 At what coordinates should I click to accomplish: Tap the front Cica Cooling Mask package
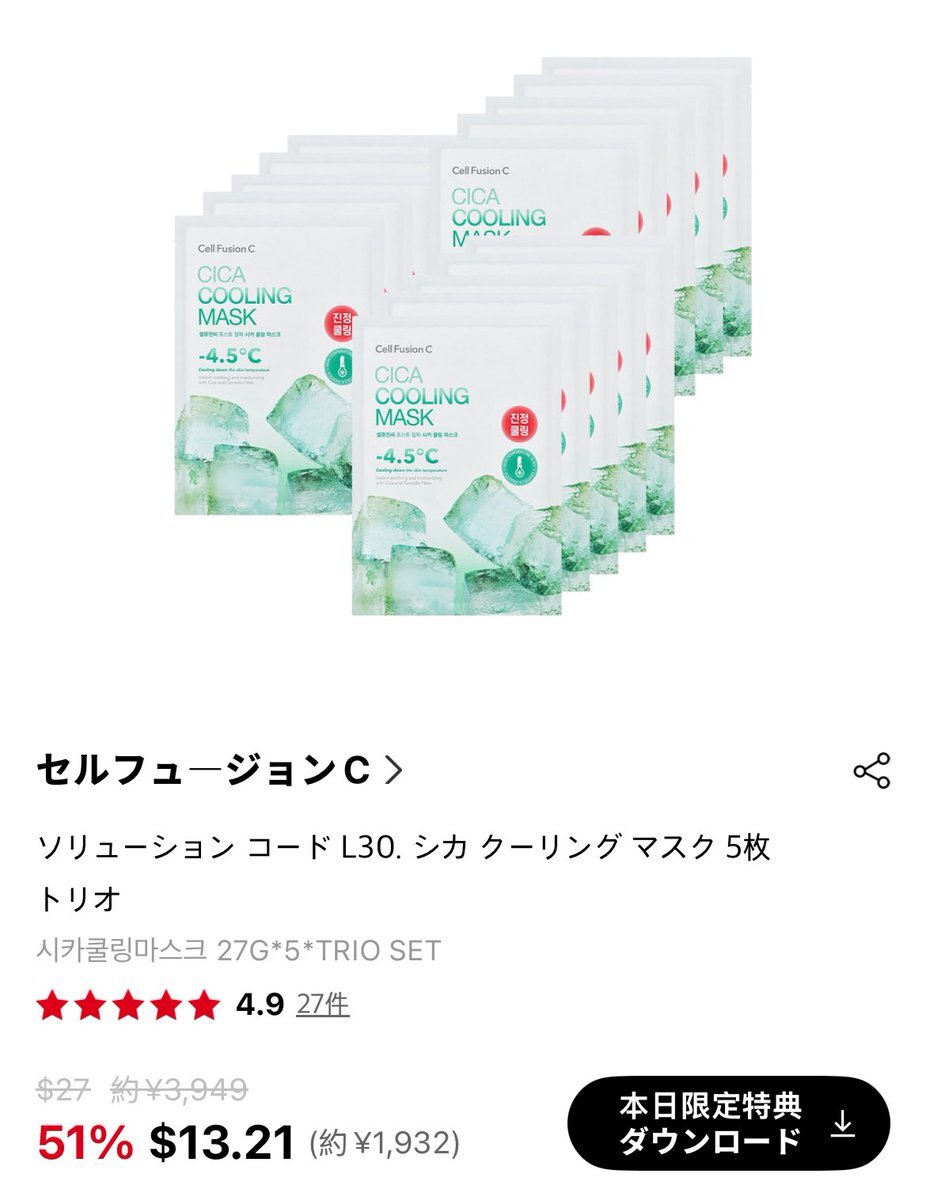click(456, 469)
